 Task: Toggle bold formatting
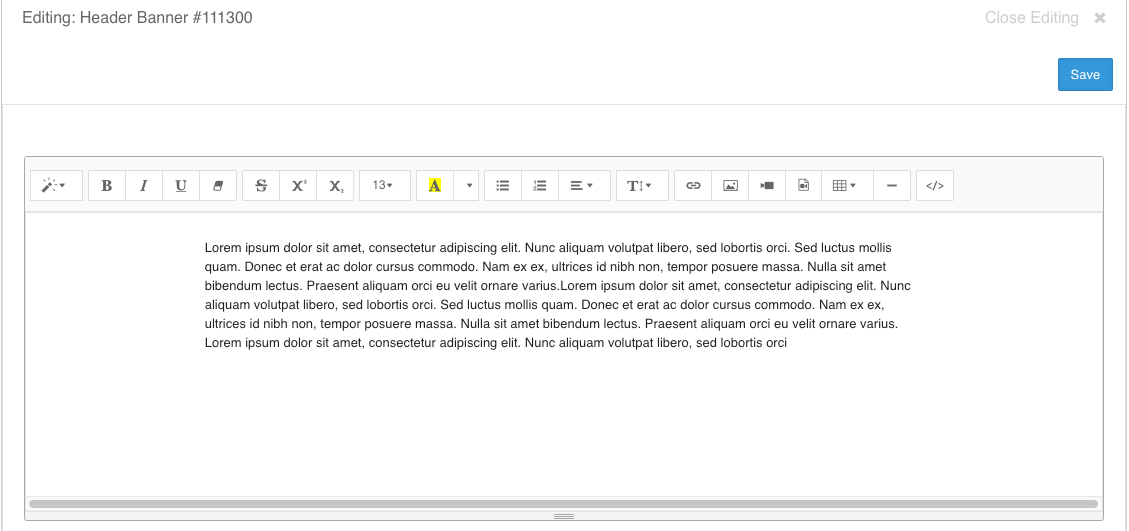107,186
